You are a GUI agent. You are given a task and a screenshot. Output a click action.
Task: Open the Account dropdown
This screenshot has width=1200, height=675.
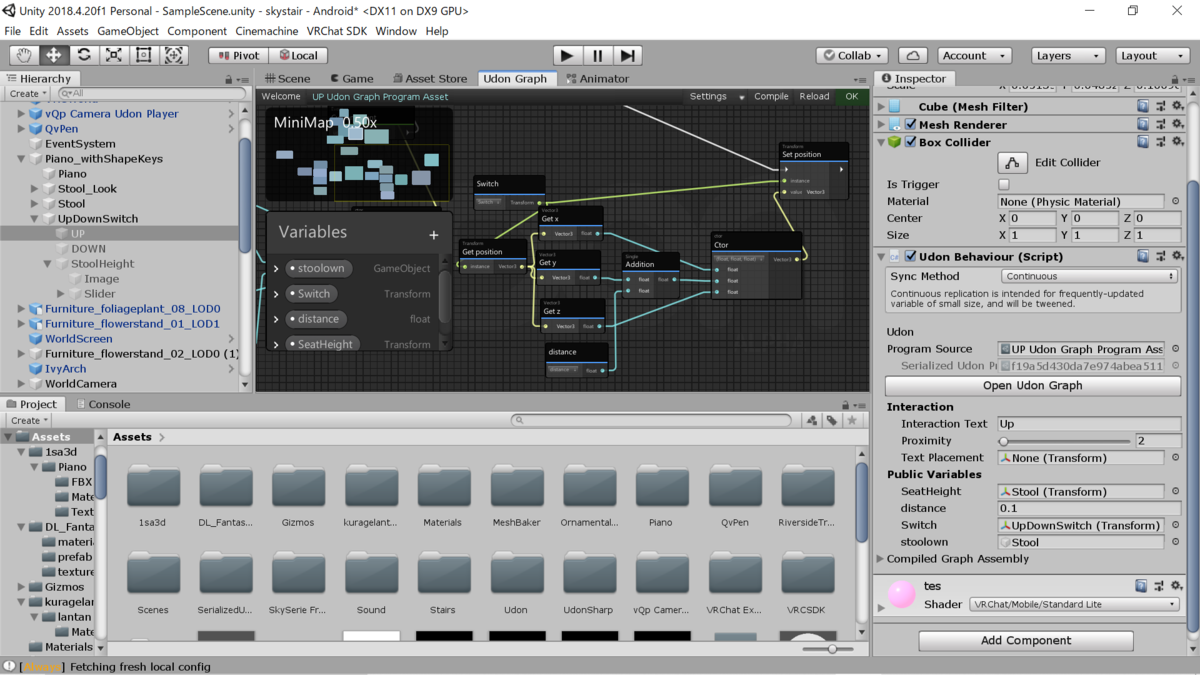[973, 56]
